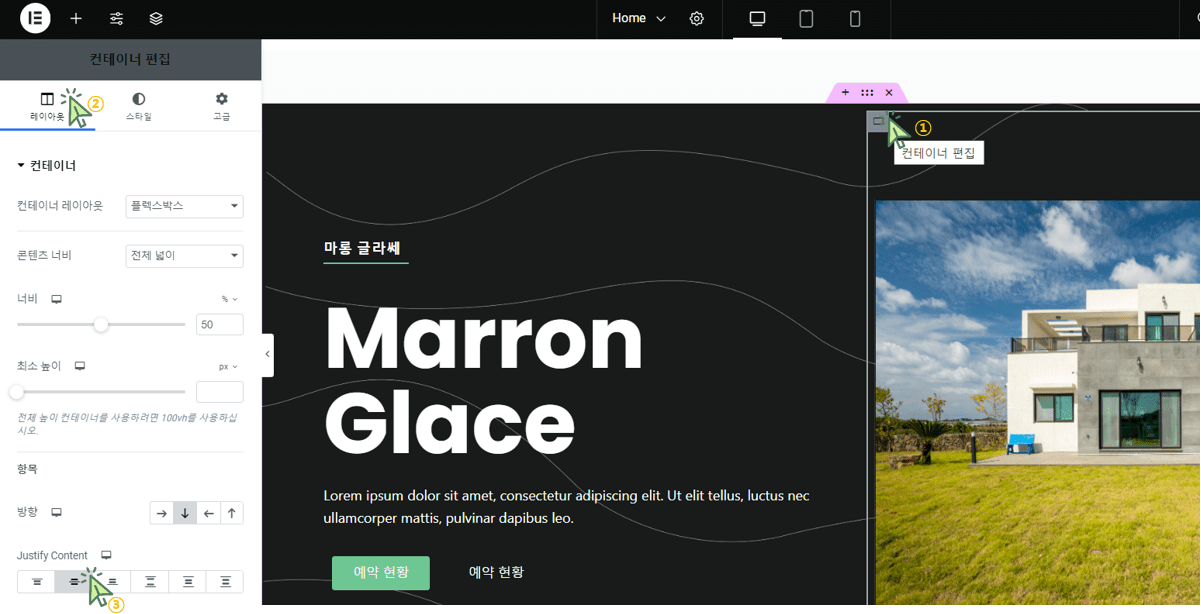Image resolution: width=1201 pixels, height=614 pixels.
Task: Switch to the 고급 tab
Action: pyautogui.click(x=222, y=106)
